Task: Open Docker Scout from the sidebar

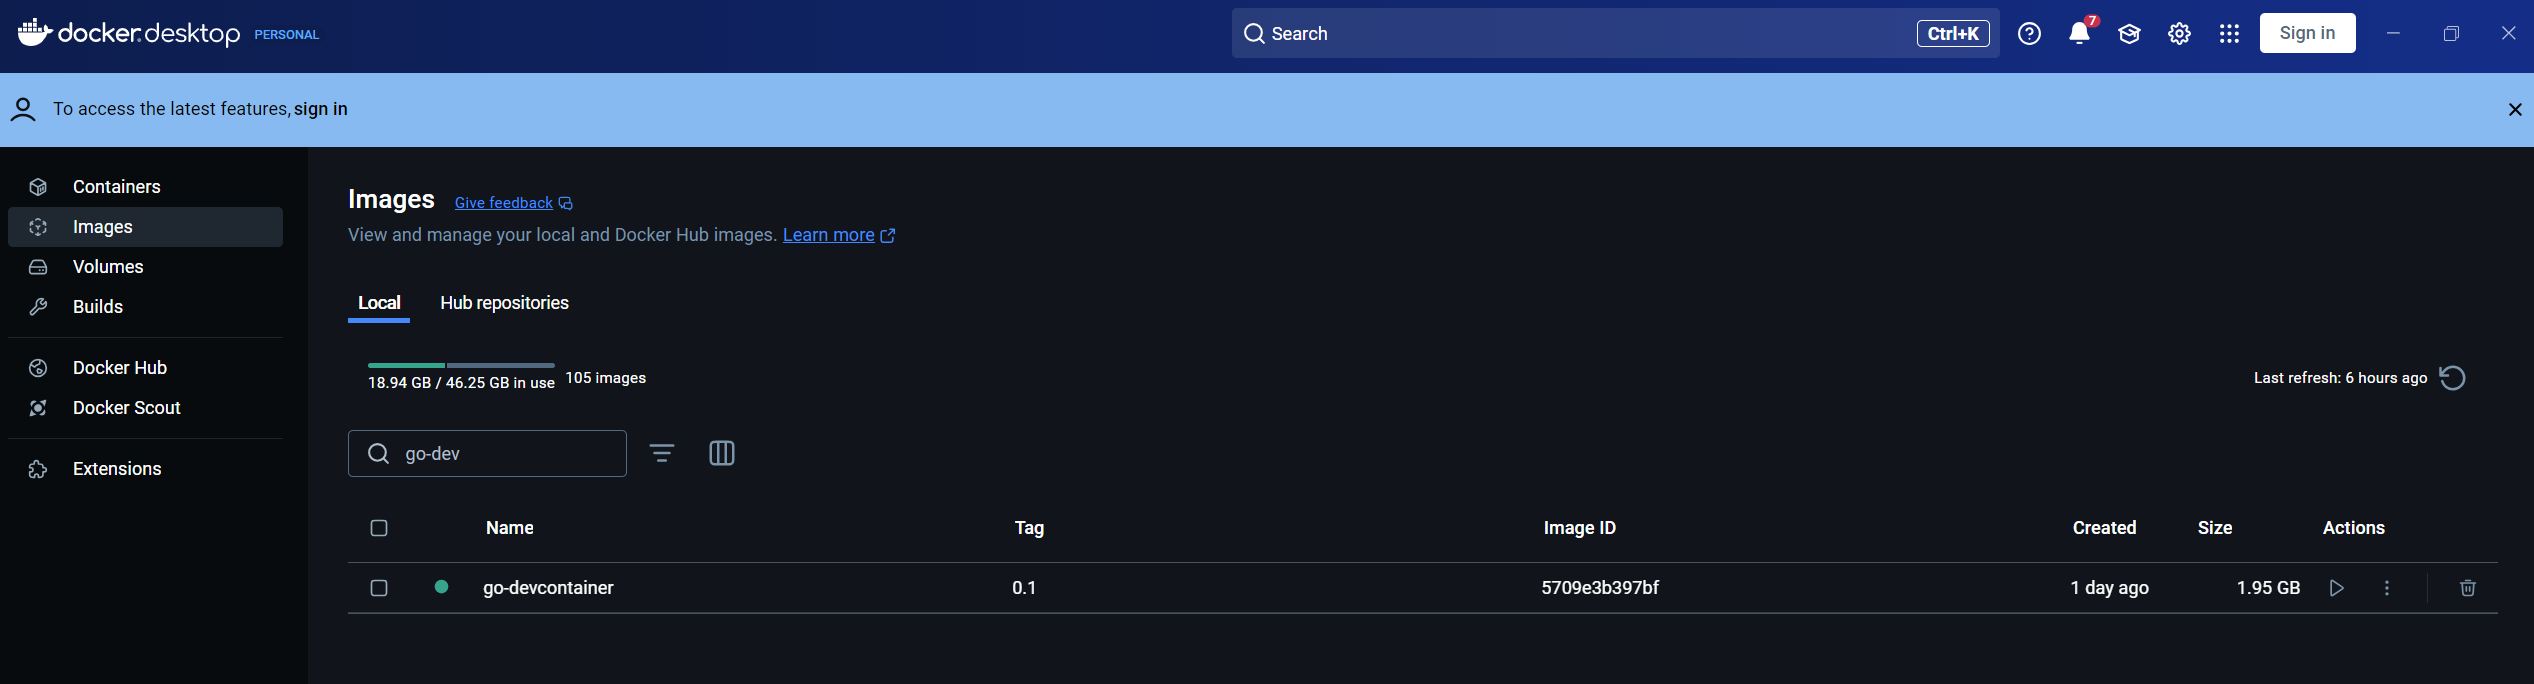Action: click(x=145, y=408)
